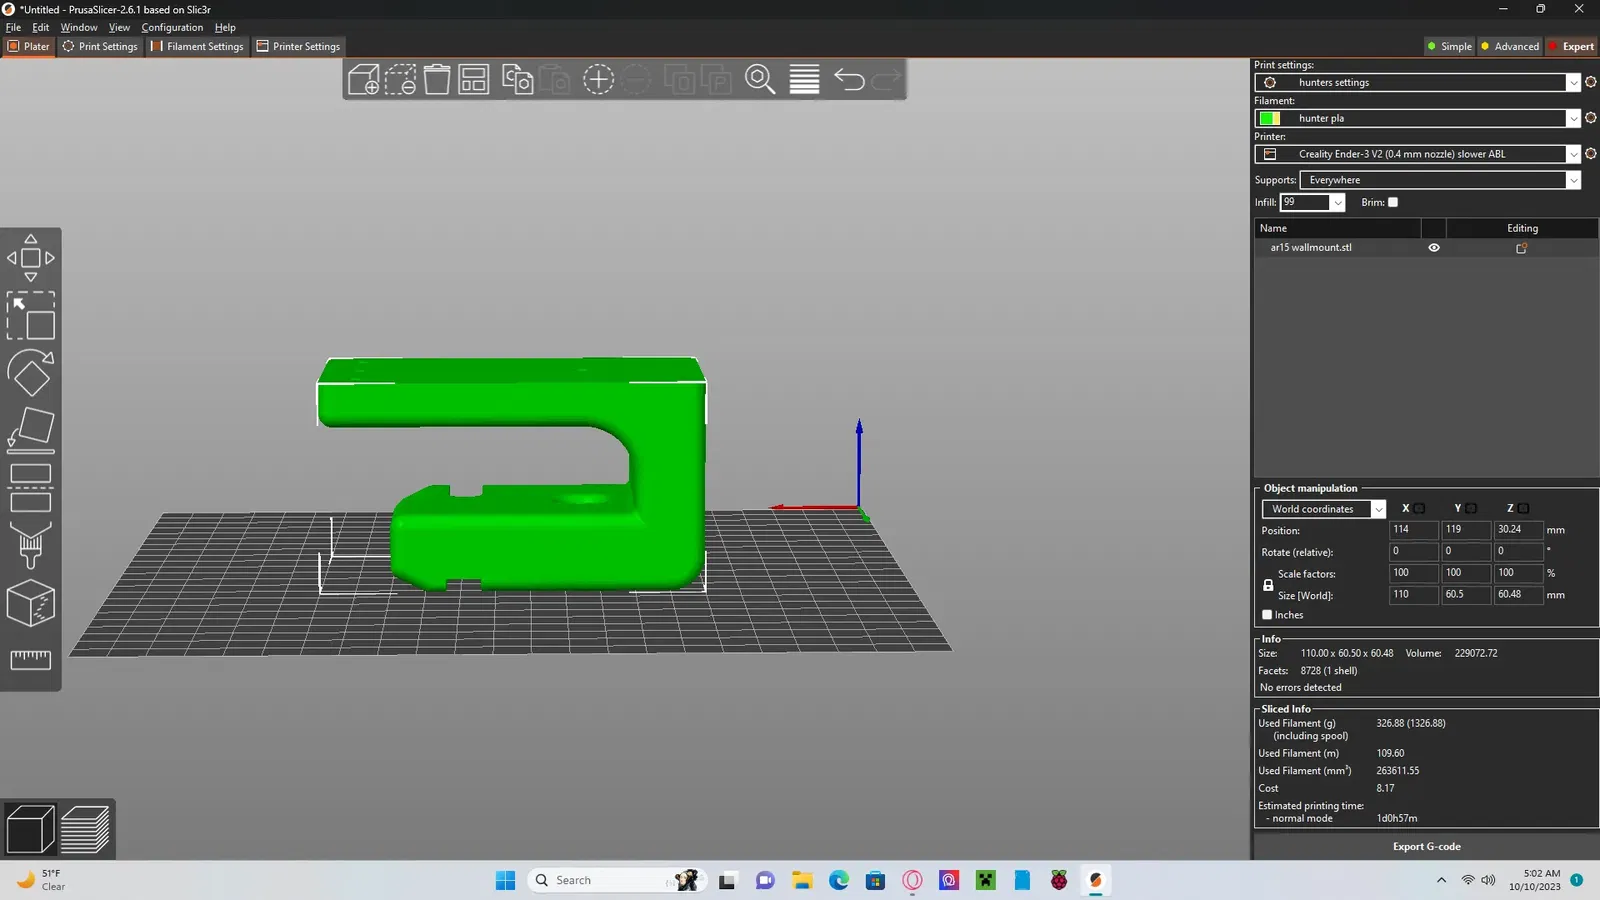Expand the Printer profile dropdown

click(1417, 154)
